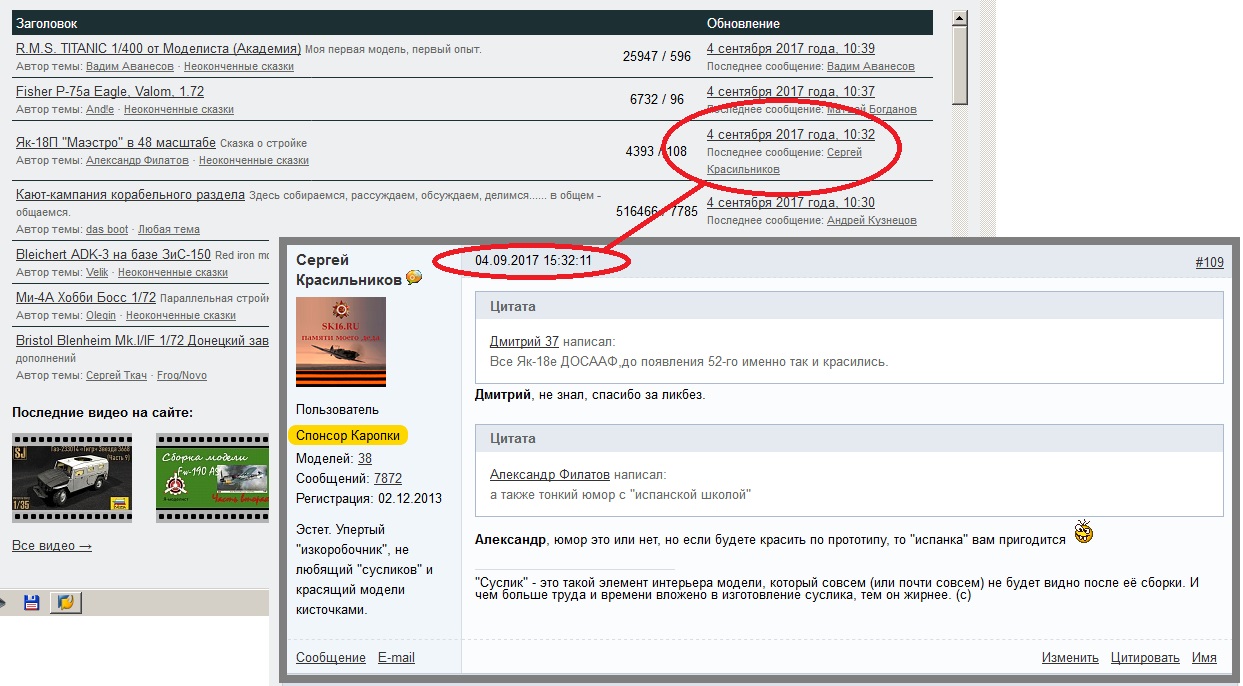
Task: Click the laughing smiley emoticon in the post
Action: [1083, 533]
